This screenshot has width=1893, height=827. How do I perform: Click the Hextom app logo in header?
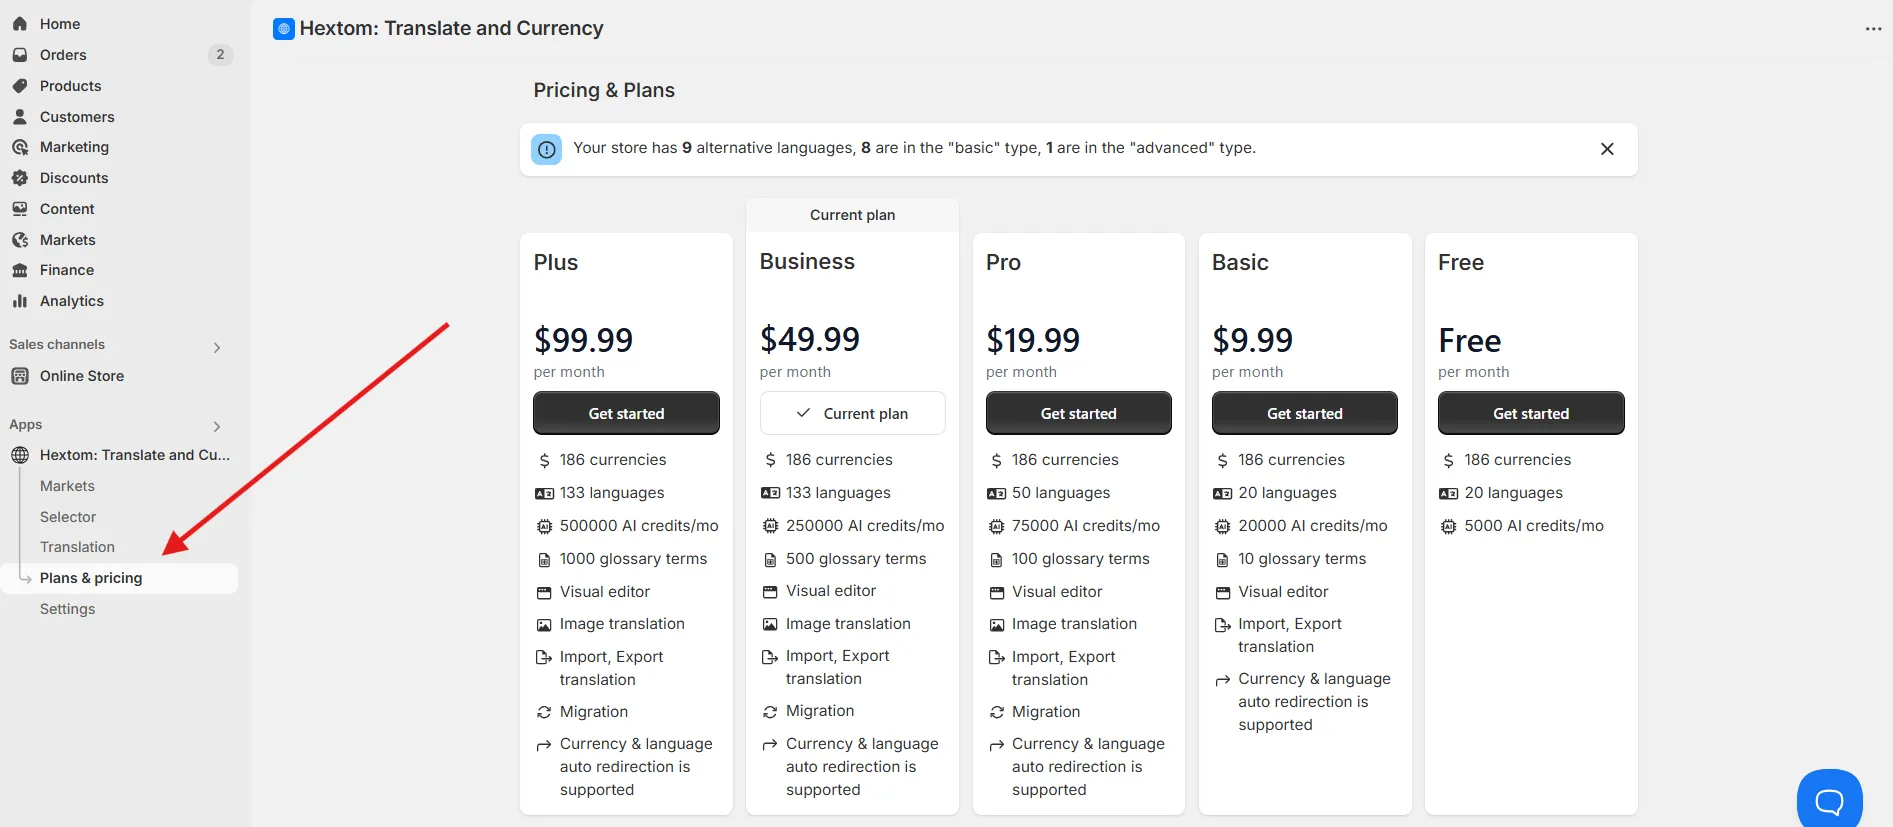(284, 29)
